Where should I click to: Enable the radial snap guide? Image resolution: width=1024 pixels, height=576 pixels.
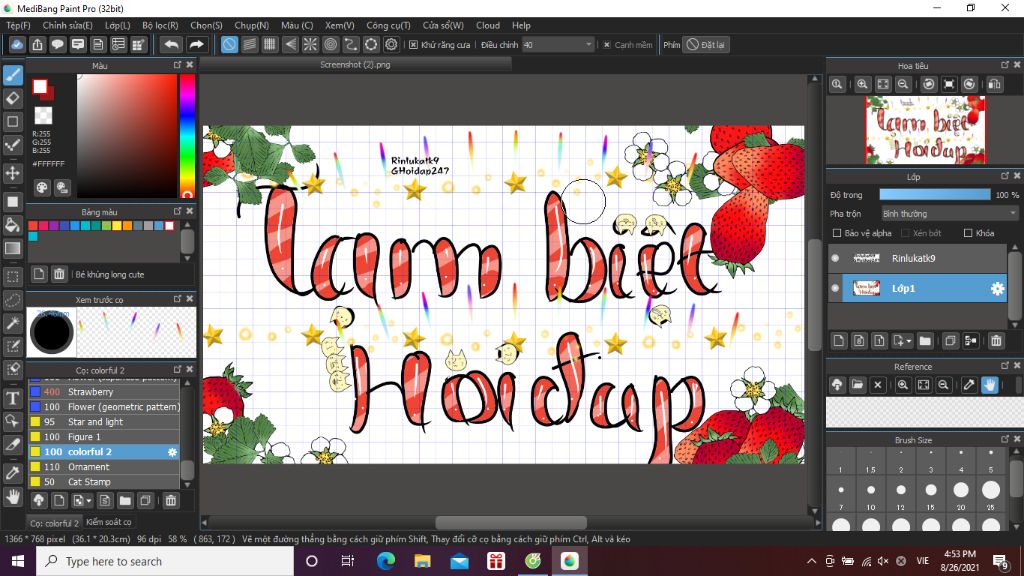pyautogui.click(x=310, y=44)
